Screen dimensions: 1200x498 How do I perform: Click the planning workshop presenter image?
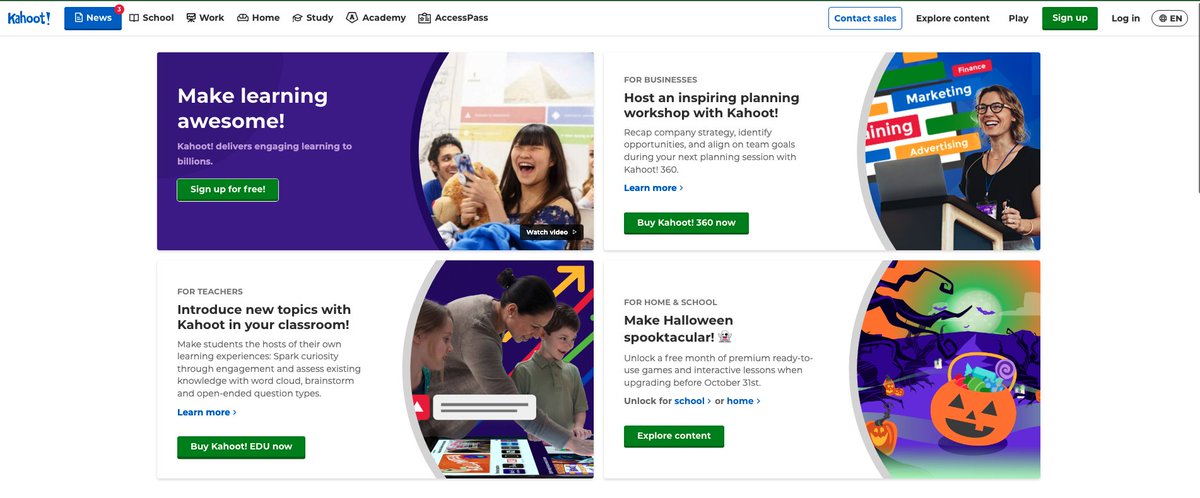[x=948, y=151]
